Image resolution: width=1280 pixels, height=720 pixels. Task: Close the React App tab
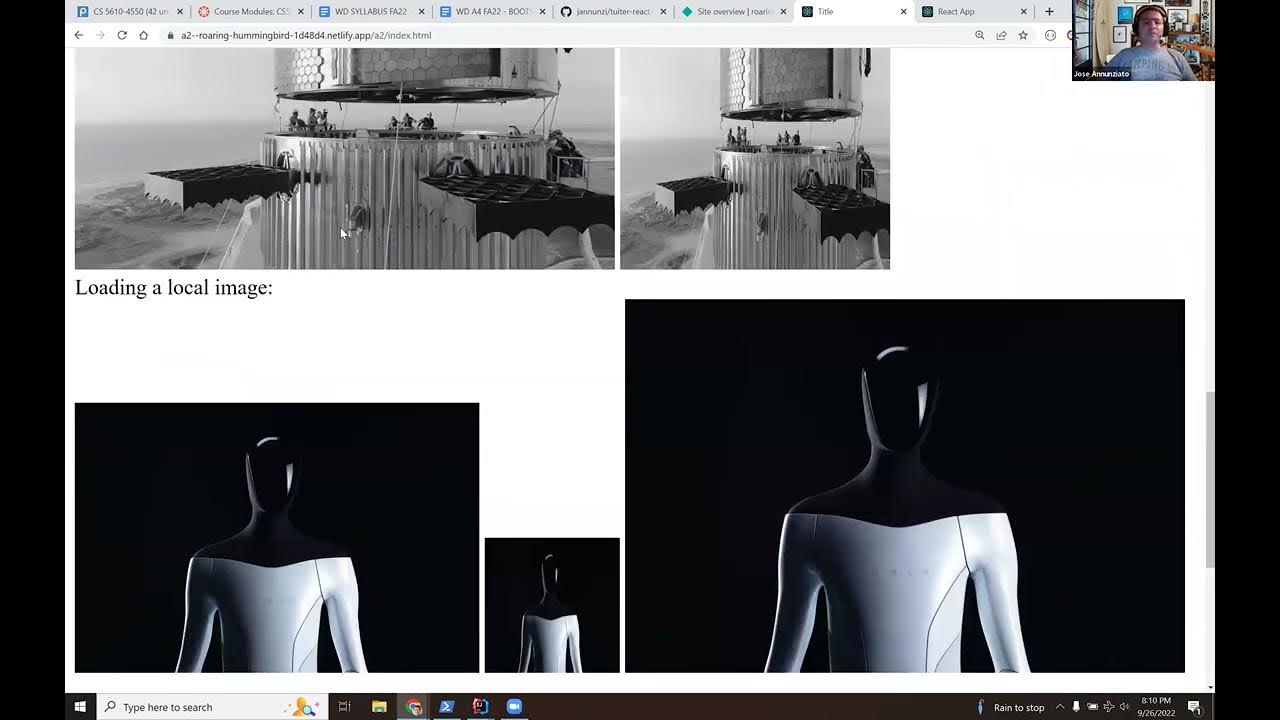pyautogui.click(x=1024, y=12)
